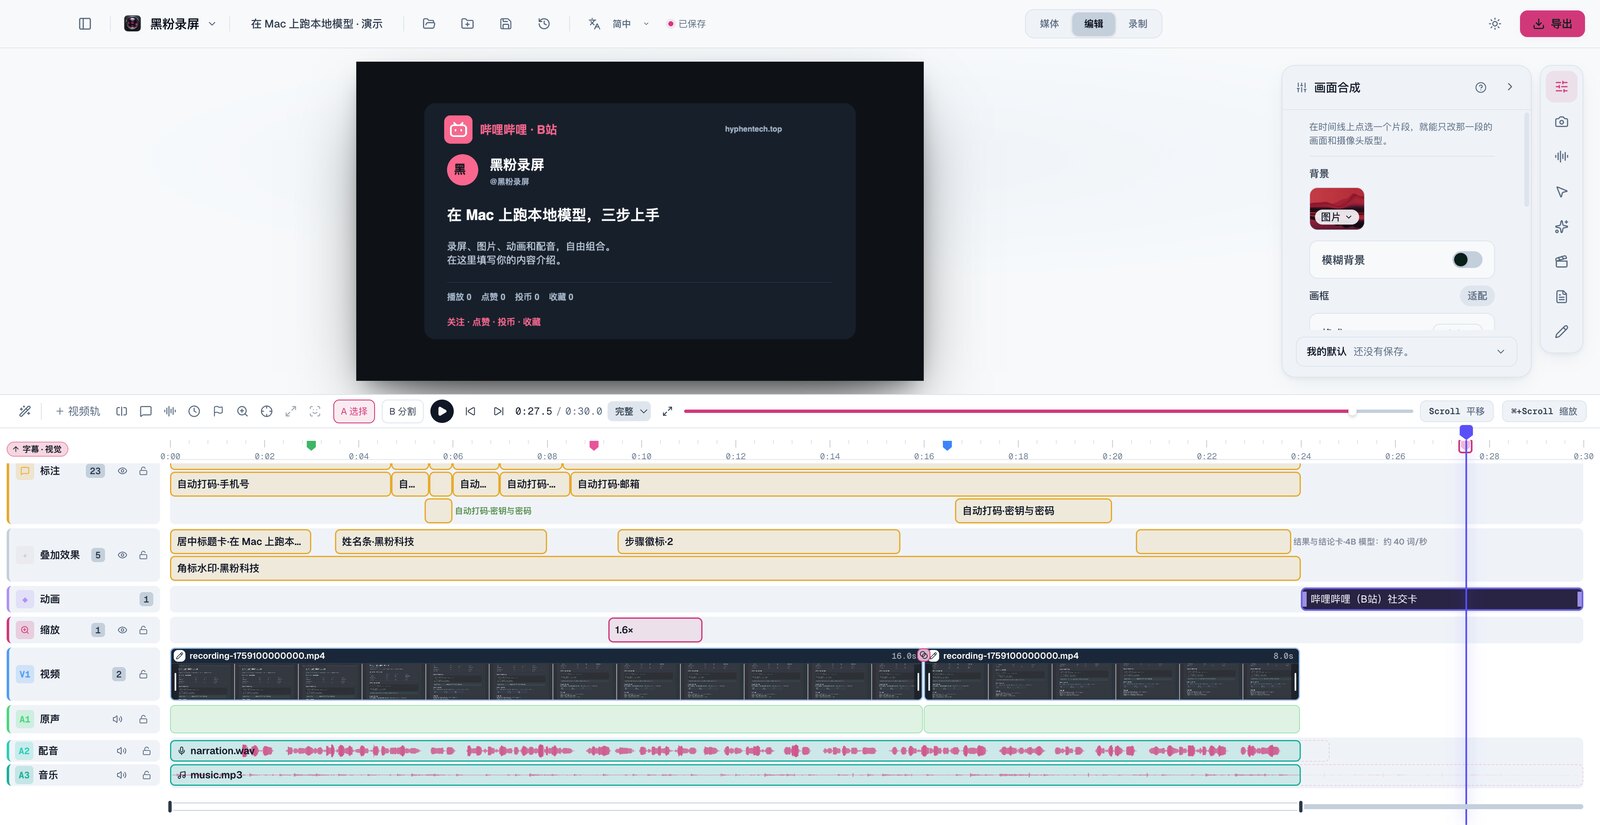1600x825 pixels.
Task: Switch to the 录制 tab
Action: tap(1138, 24)
